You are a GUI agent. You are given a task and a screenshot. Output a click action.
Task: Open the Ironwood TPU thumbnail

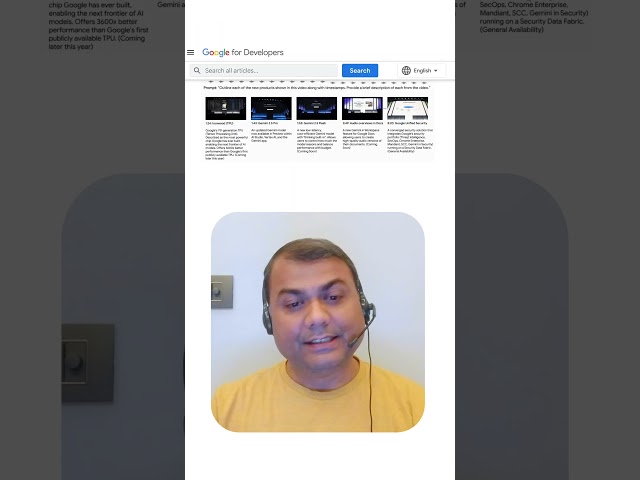click(x=226, y=108)
